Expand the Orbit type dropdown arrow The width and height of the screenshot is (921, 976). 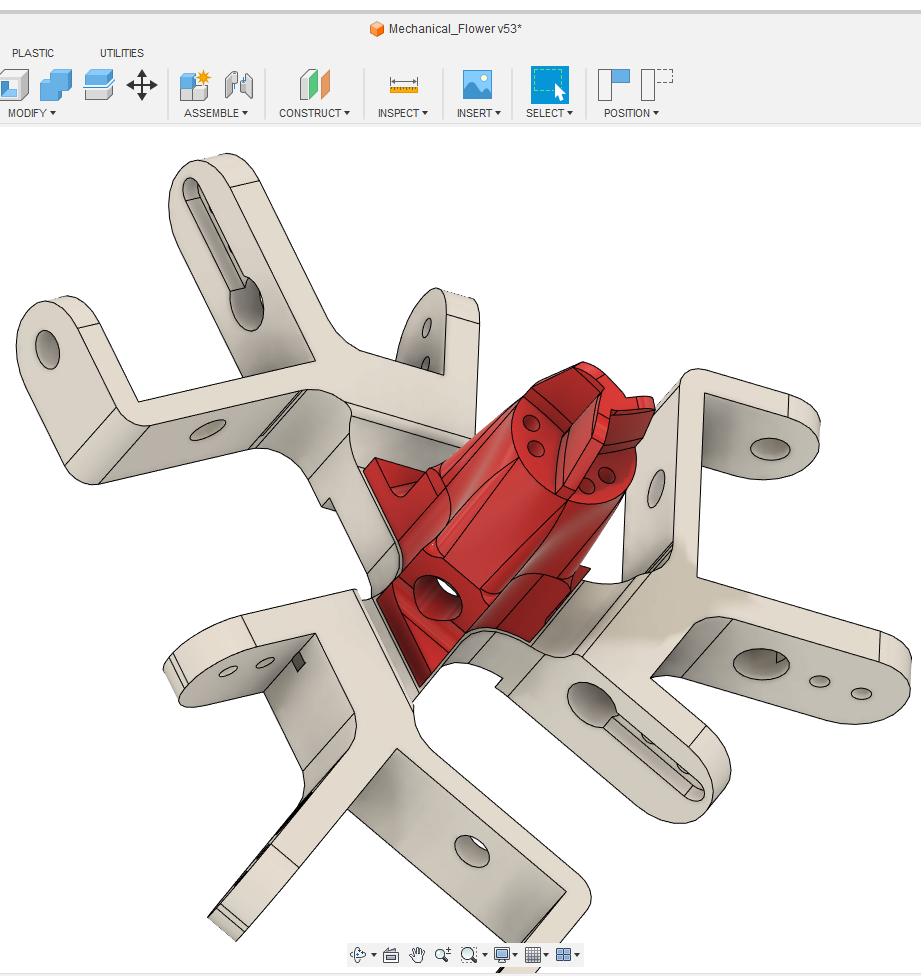pyautogui.click(x=373, y=955)
